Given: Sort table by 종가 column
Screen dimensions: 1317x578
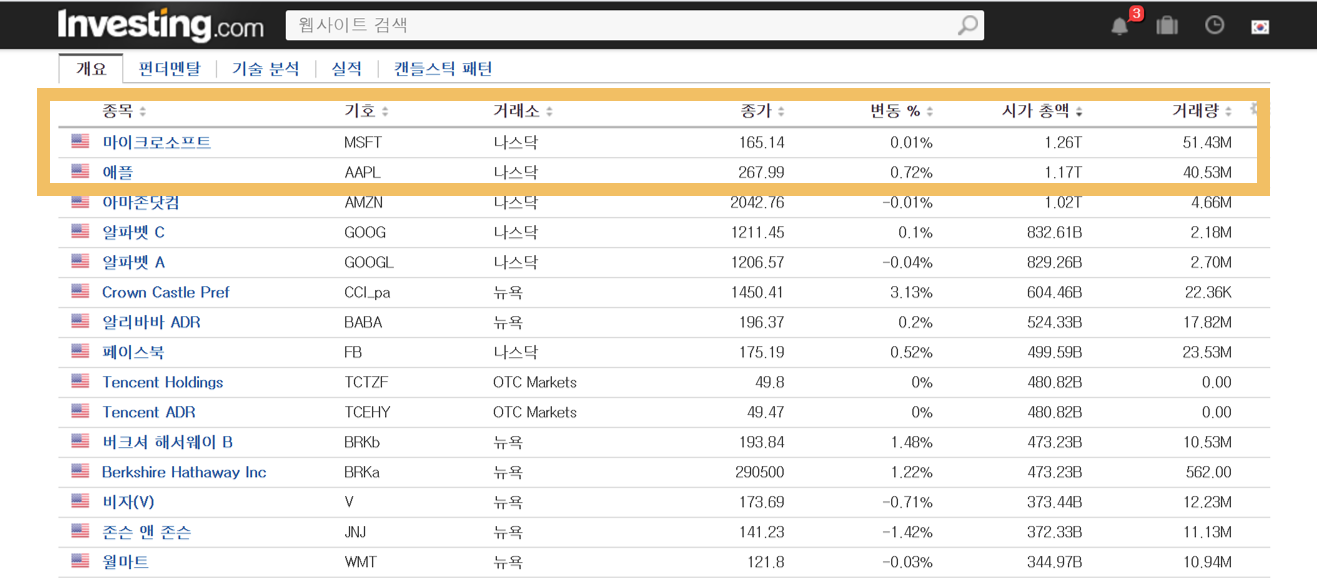Looking at the screenshot, I should pos(763,111).
